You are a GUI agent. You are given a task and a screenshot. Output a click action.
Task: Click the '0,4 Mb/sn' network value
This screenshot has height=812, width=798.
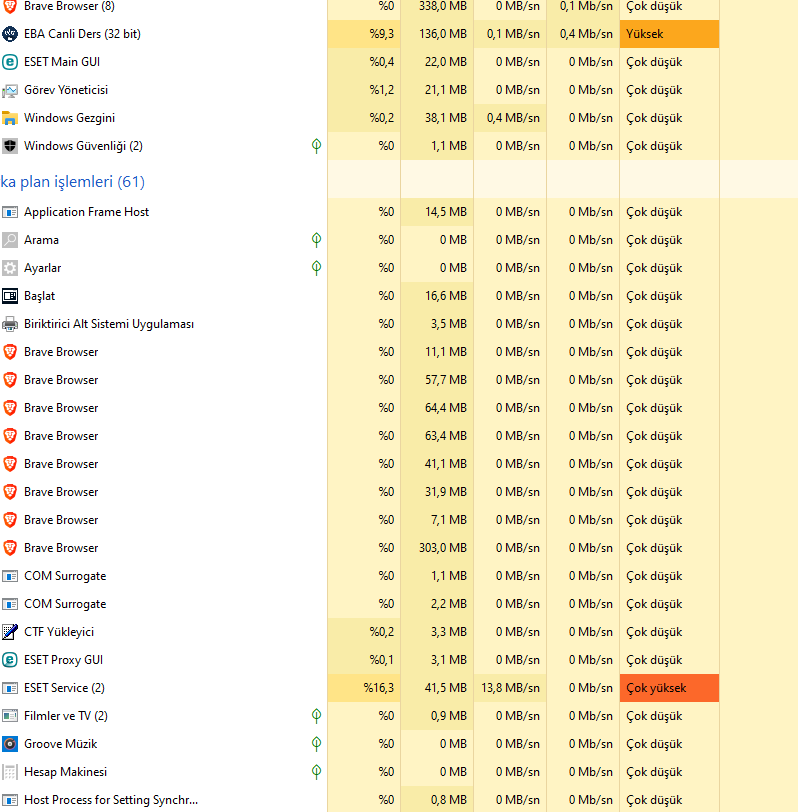point(586,34)
